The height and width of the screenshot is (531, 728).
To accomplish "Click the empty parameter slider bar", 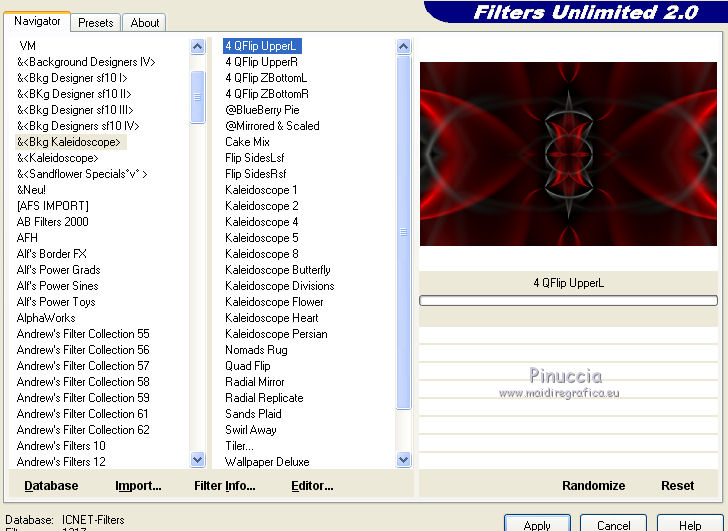I will coord(568,300).
